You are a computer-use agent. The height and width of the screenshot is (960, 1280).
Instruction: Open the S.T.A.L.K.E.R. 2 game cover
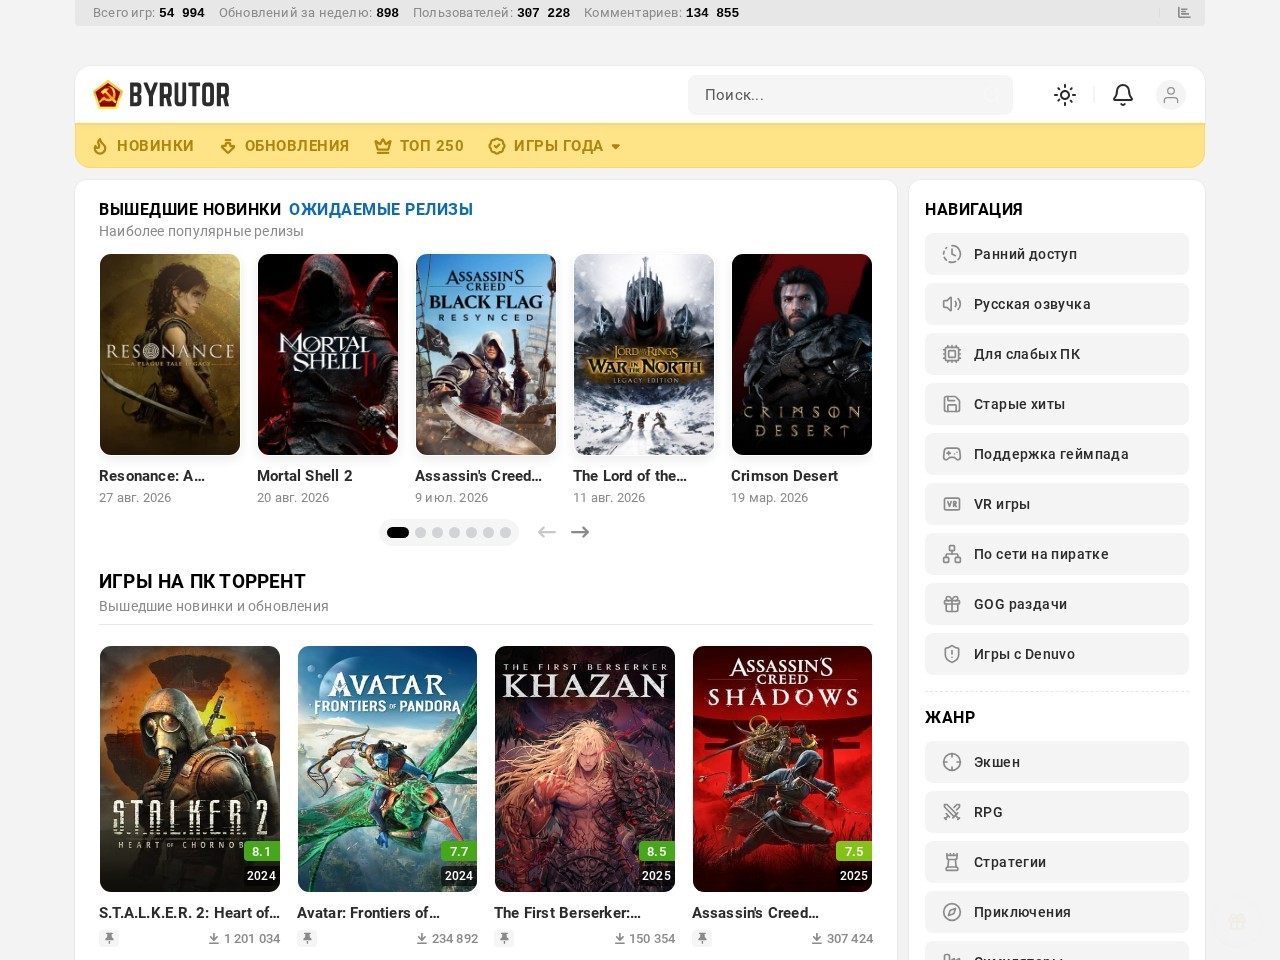(190, 769)
